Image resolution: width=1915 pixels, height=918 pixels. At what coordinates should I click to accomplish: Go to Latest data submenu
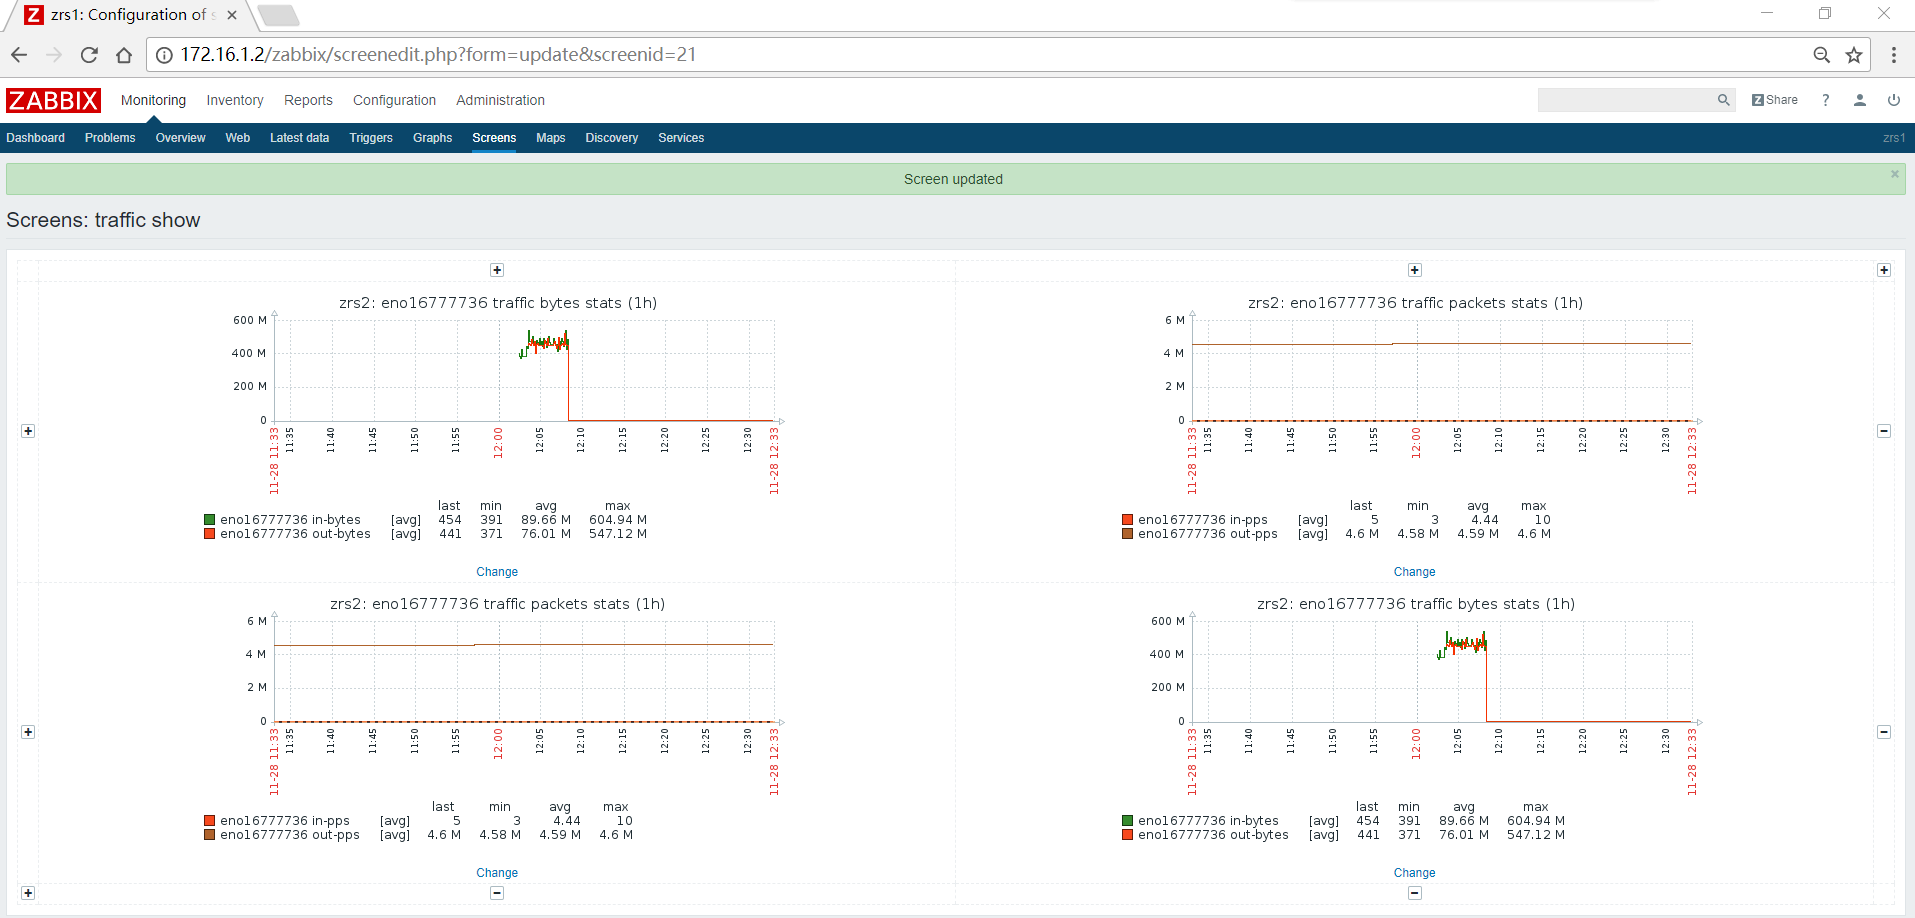pos(299,138)
